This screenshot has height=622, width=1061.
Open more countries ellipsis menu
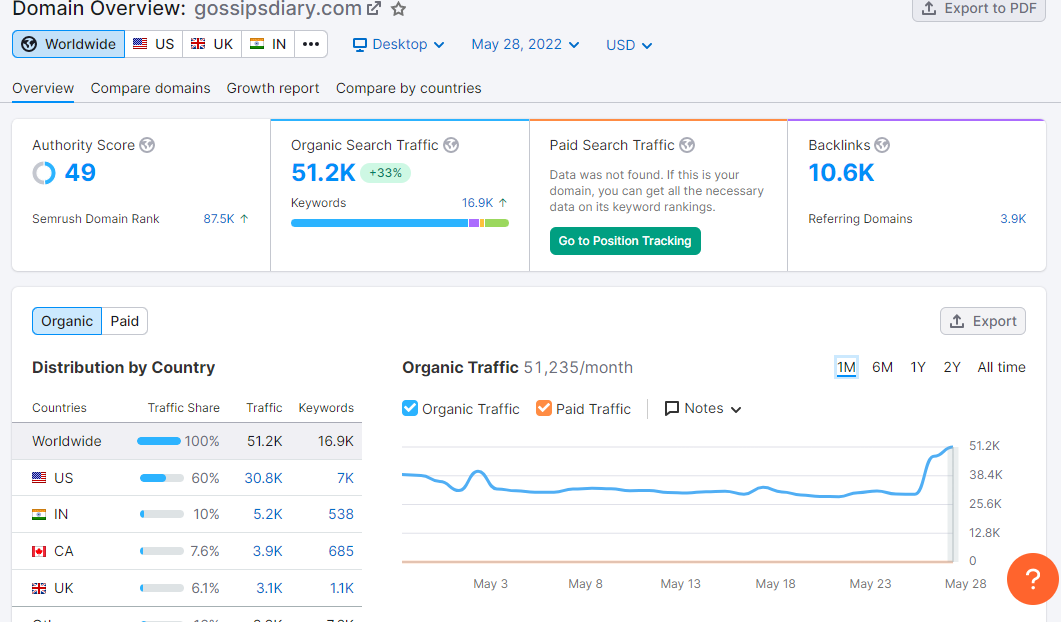point(311,44)
